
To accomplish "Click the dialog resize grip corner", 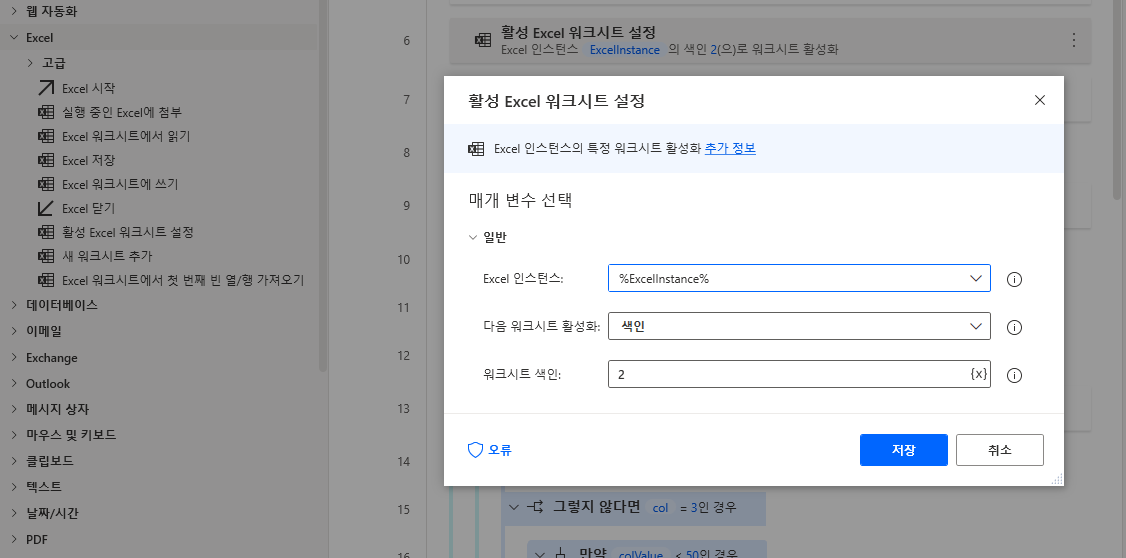I will coord(1058,480).
